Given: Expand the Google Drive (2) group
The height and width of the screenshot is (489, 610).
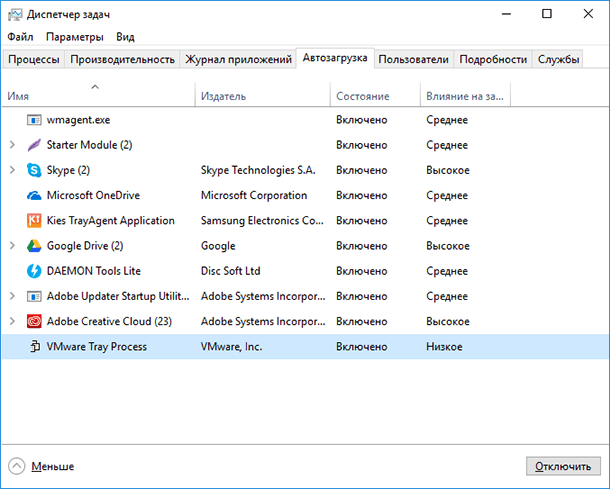Looking at the screenshot, I should (x=12, y=246).
